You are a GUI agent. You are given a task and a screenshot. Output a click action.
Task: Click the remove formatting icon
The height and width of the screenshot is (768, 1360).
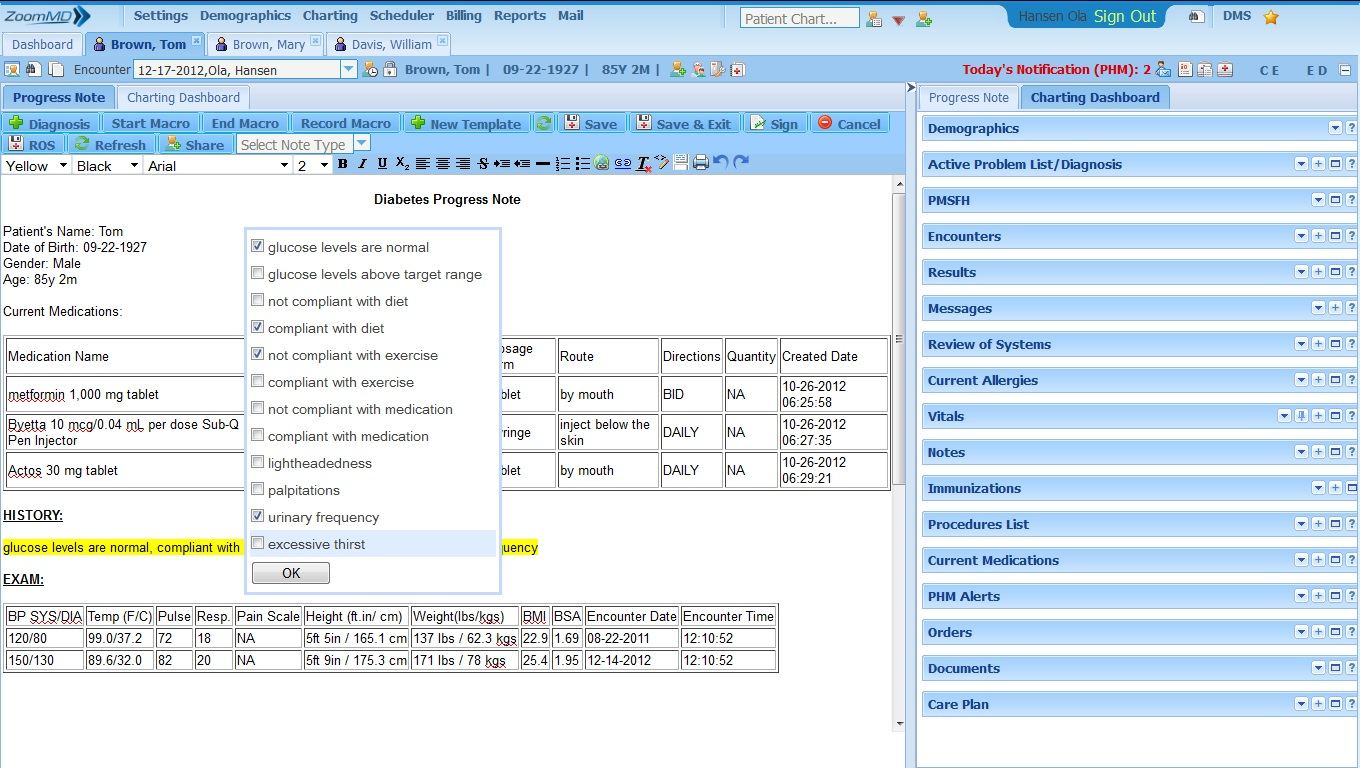pyautogui.click(x=643, y=165)
